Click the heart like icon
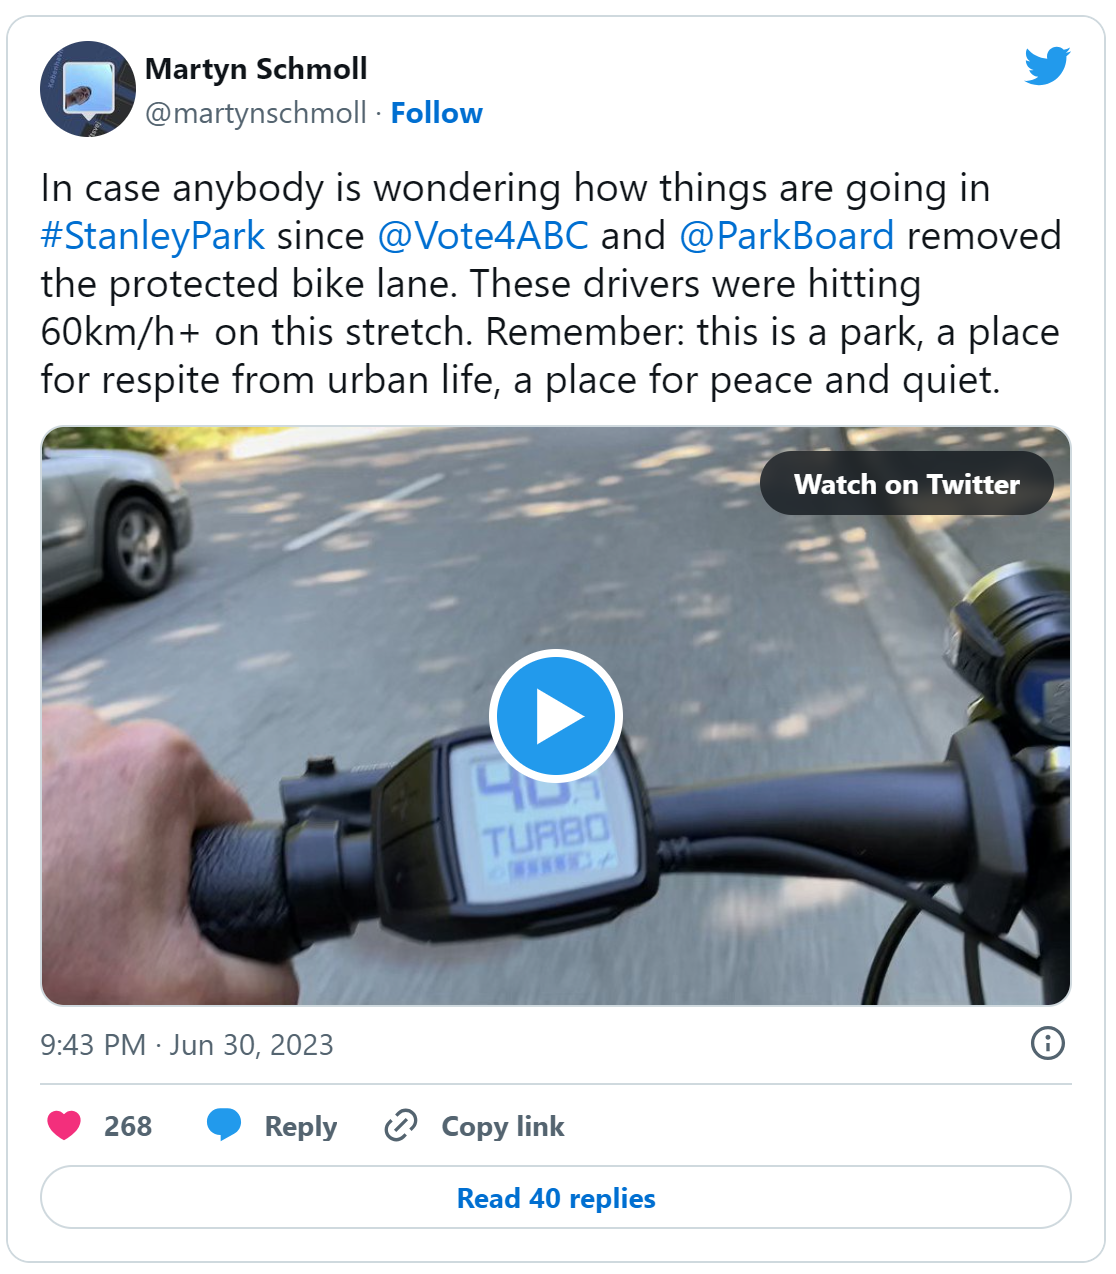Image resolution: width=1116 pixels, height=1274 pixels. click(x=64, y=1126)
